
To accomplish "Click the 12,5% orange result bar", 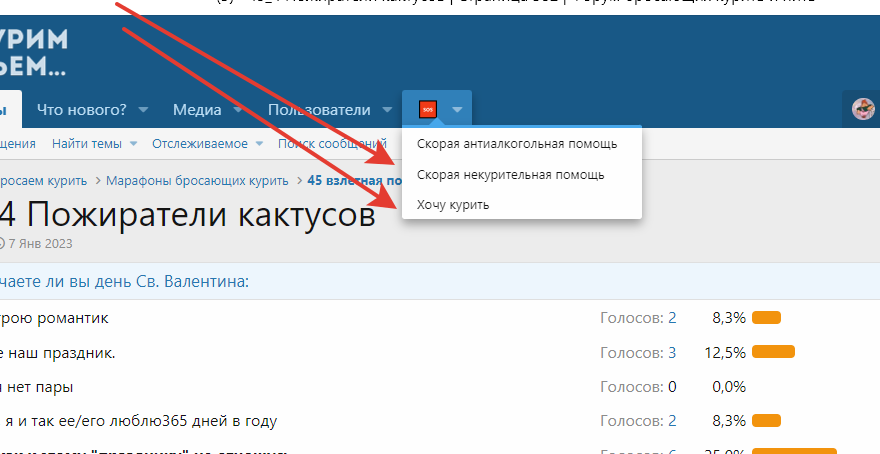I will pos(773,352).
